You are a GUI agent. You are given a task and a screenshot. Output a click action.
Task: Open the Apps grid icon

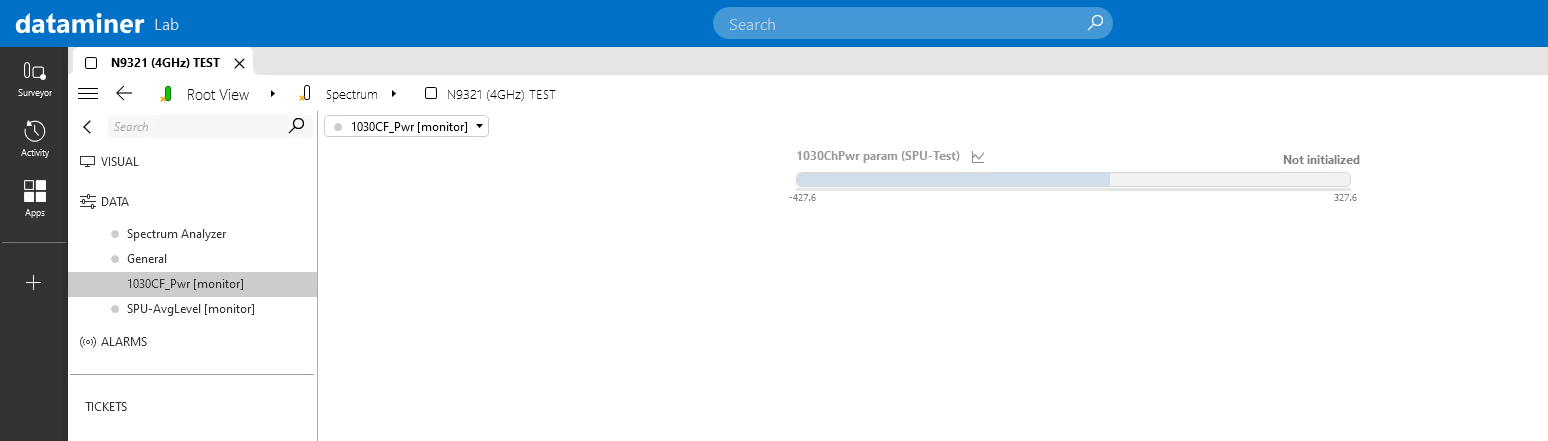(x=34, y=198)
